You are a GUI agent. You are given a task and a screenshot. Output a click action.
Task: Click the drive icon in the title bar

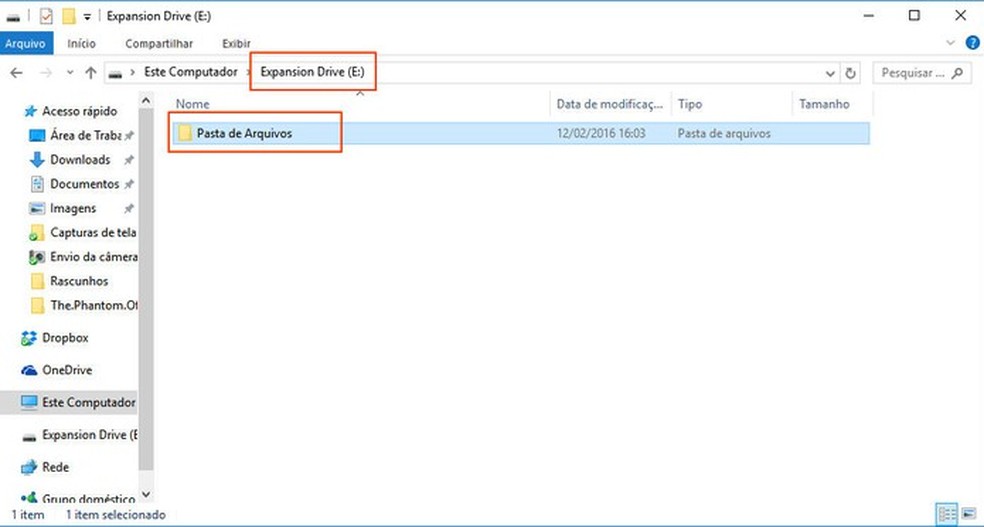13,17
